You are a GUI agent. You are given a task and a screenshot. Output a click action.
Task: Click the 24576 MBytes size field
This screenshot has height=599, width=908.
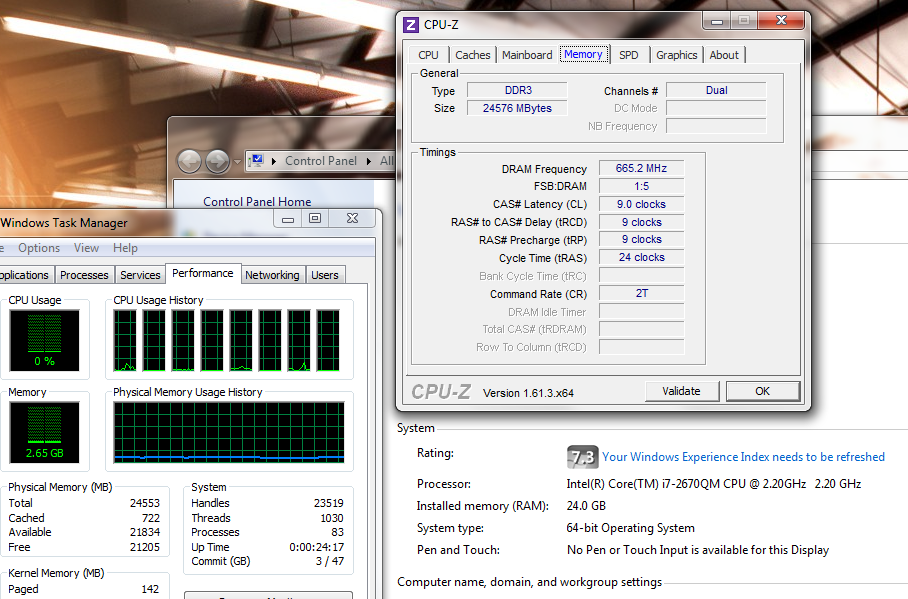pos(518,108)
